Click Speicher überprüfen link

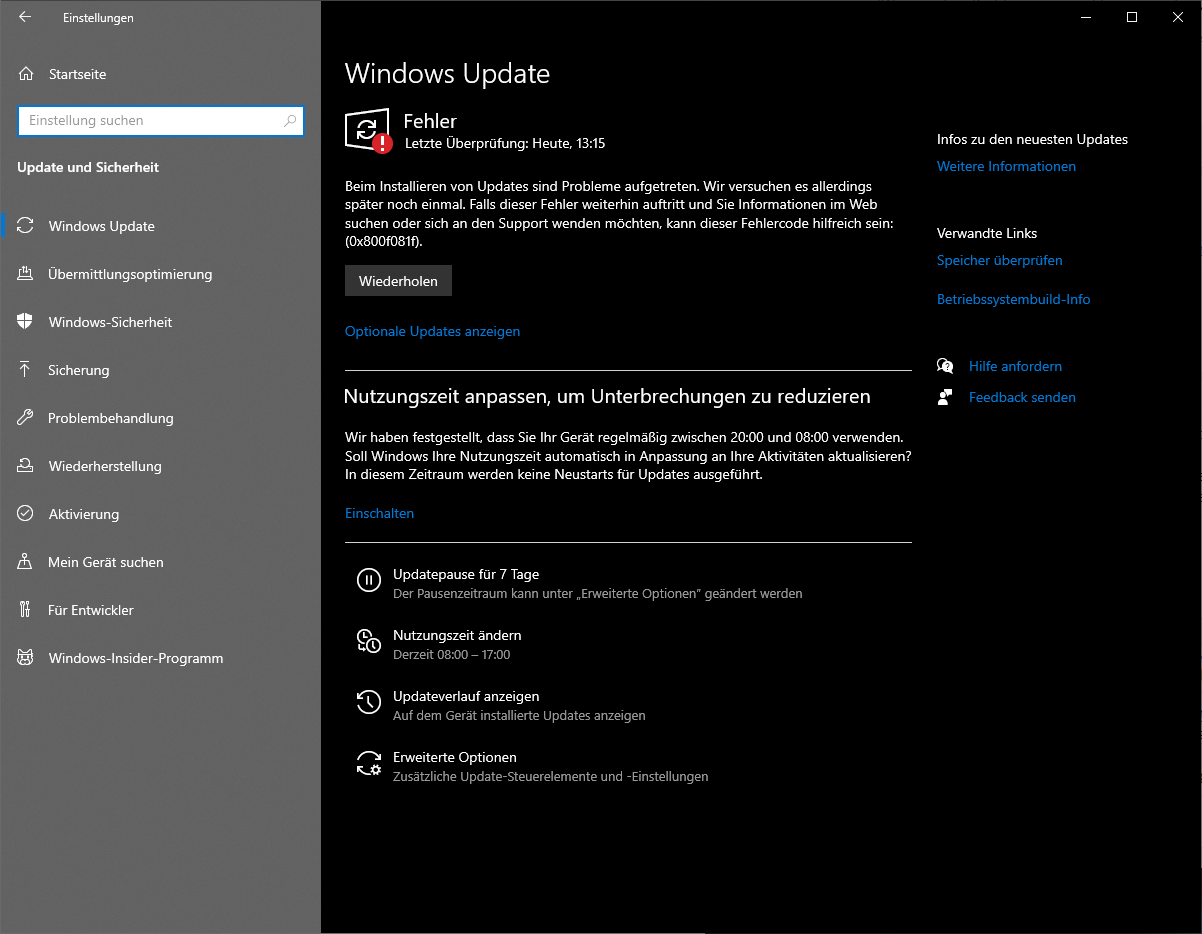pyautogui.click(x=999, y=260)
